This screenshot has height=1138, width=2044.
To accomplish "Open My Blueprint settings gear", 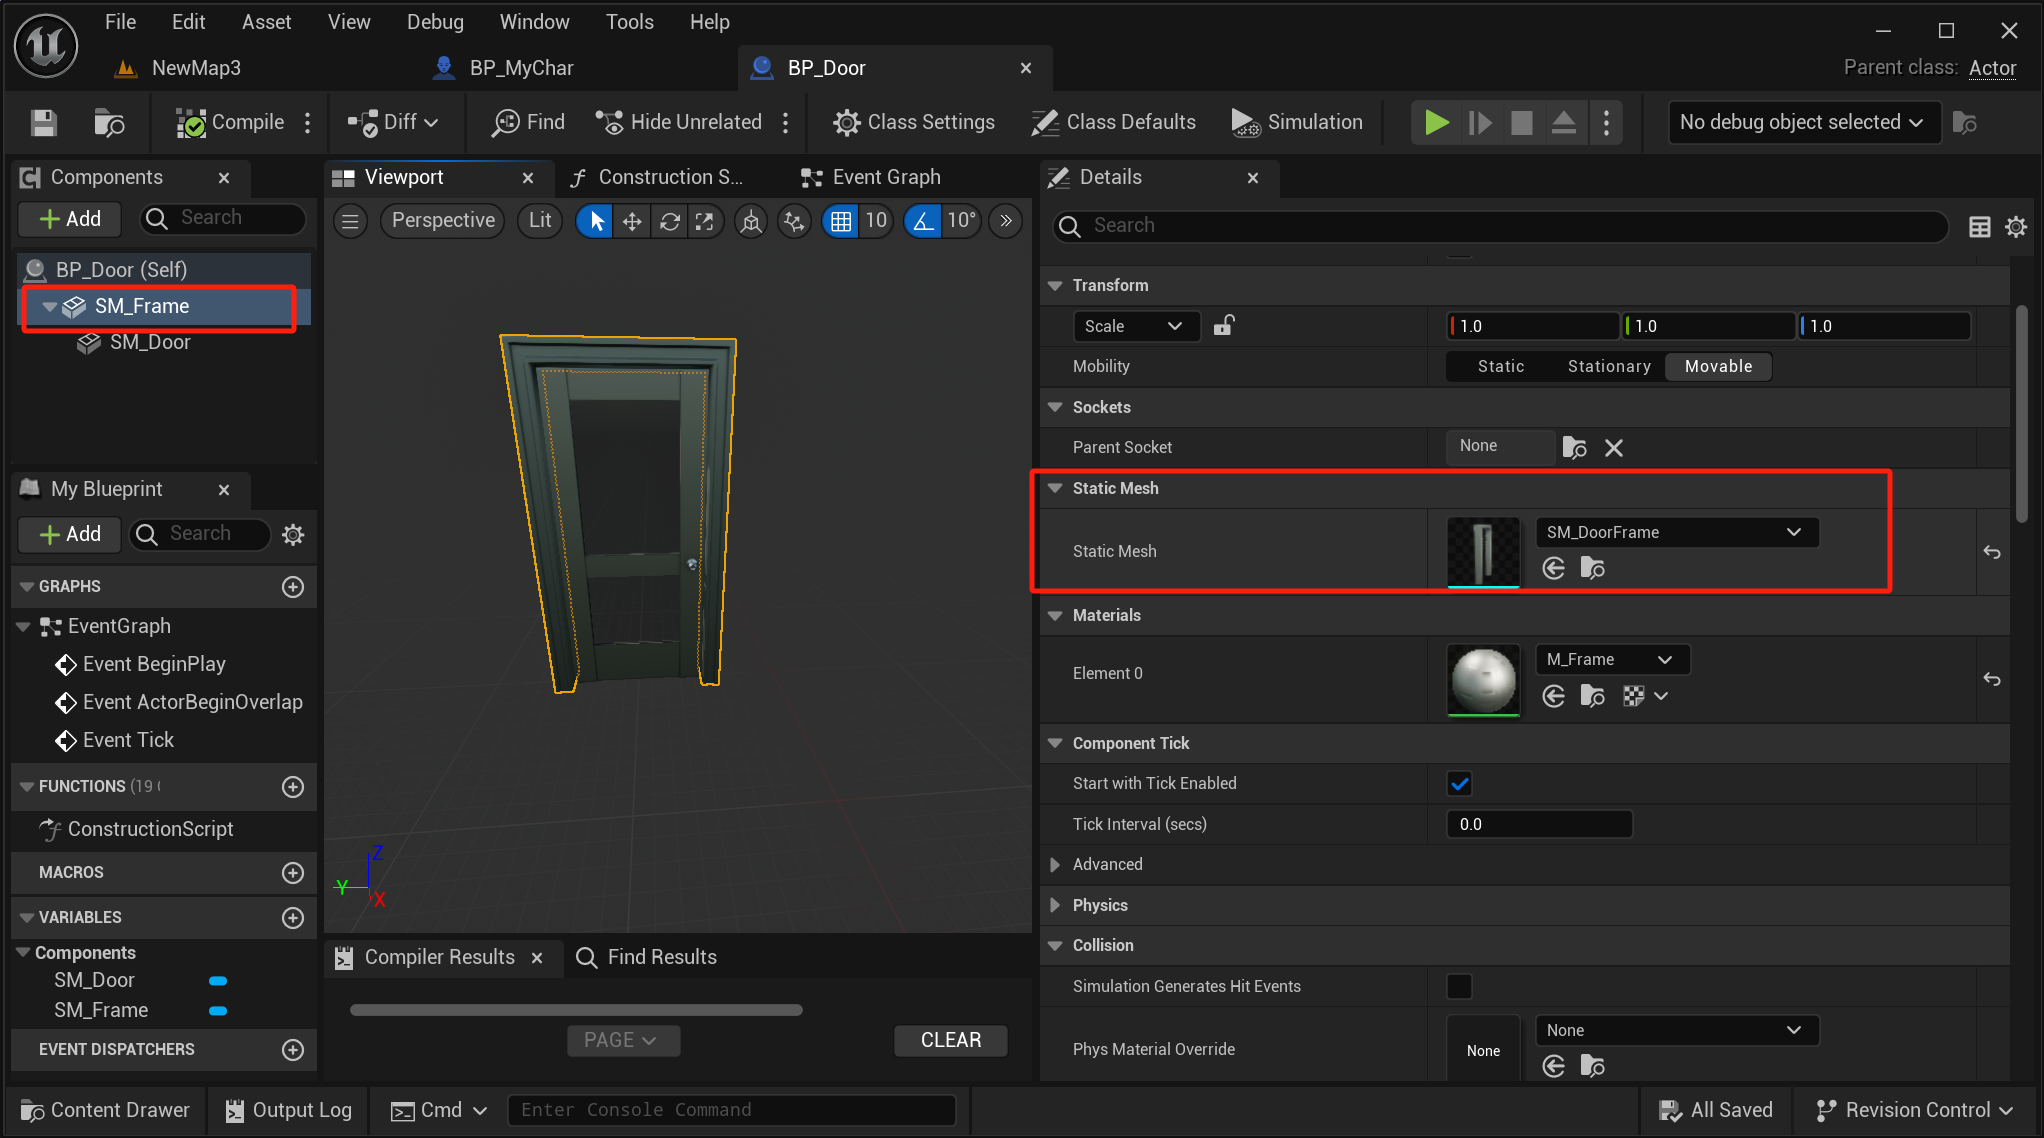I will [x=293, y=535].
